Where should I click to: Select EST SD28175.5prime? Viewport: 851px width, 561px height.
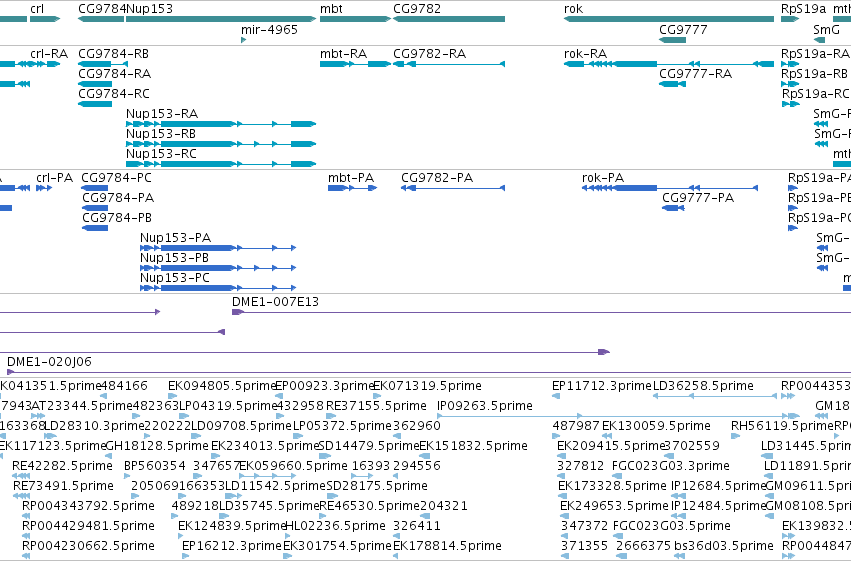tap(377, 486)
